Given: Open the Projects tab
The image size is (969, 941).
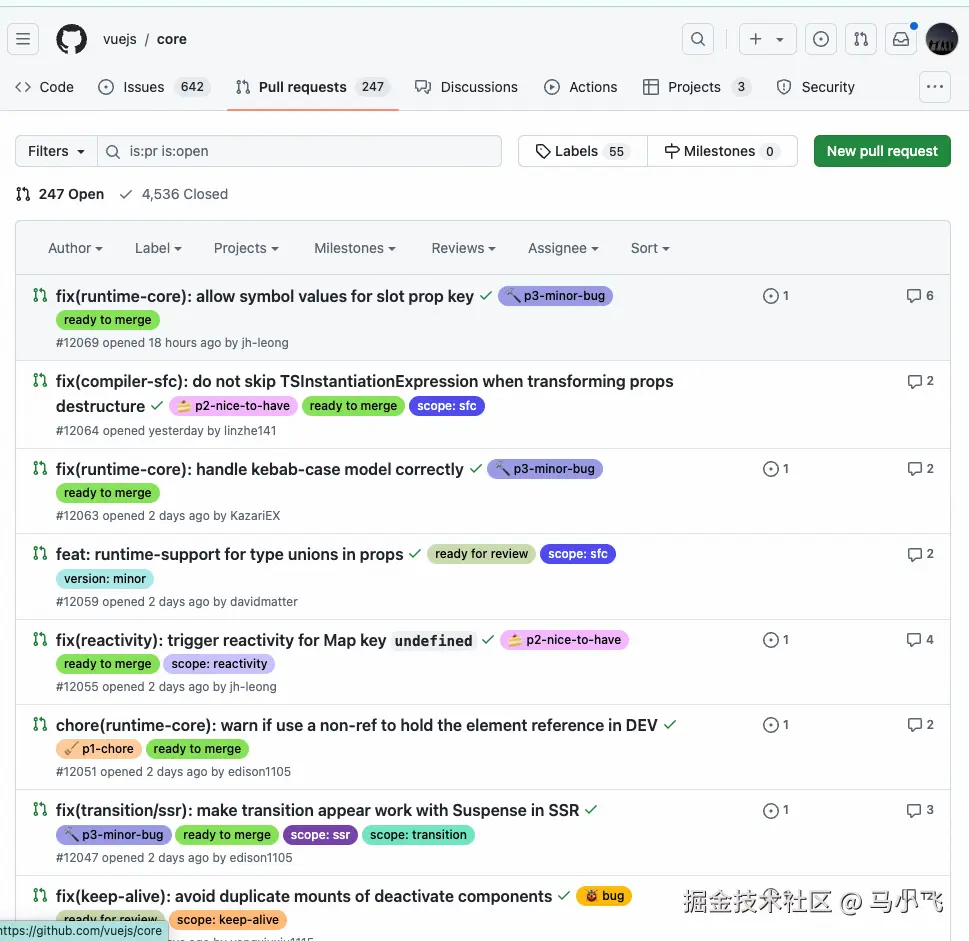Looking at the screenshot, I should [x=696, y=87].
